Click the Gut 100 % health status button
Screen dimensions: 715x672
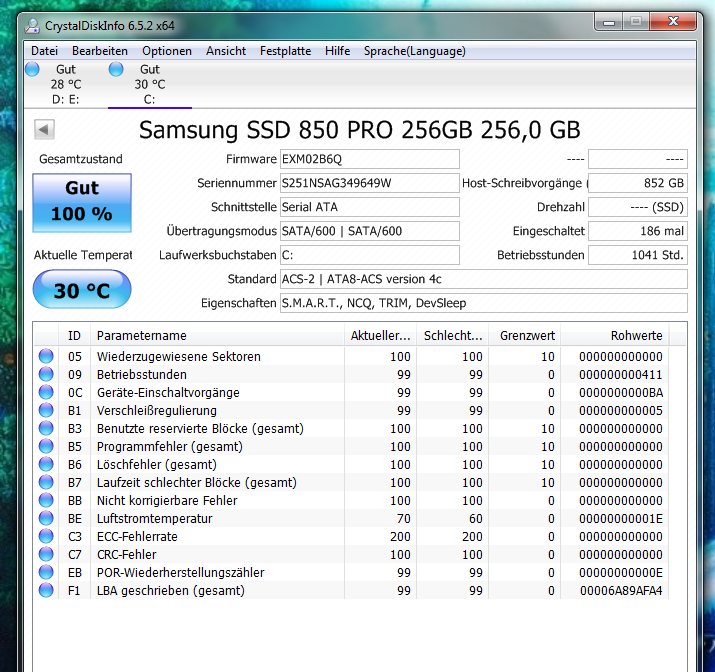click(x=82, y=203)
